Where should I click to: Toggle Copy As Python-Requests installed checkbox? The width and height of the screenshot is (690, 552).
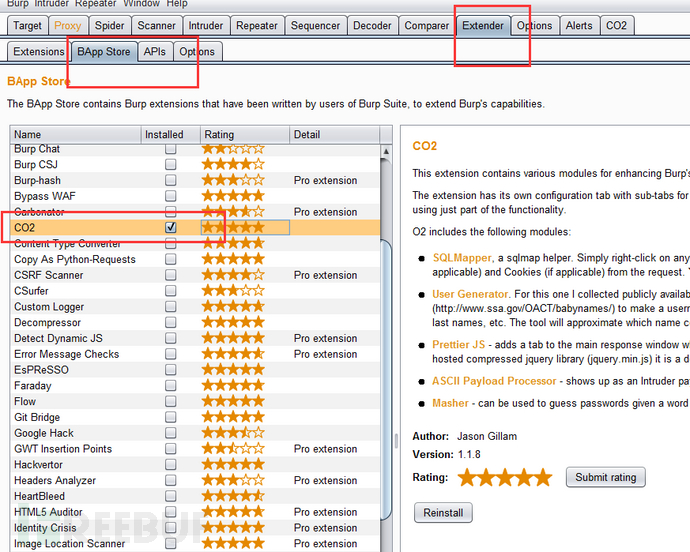(x=171, y=259)
